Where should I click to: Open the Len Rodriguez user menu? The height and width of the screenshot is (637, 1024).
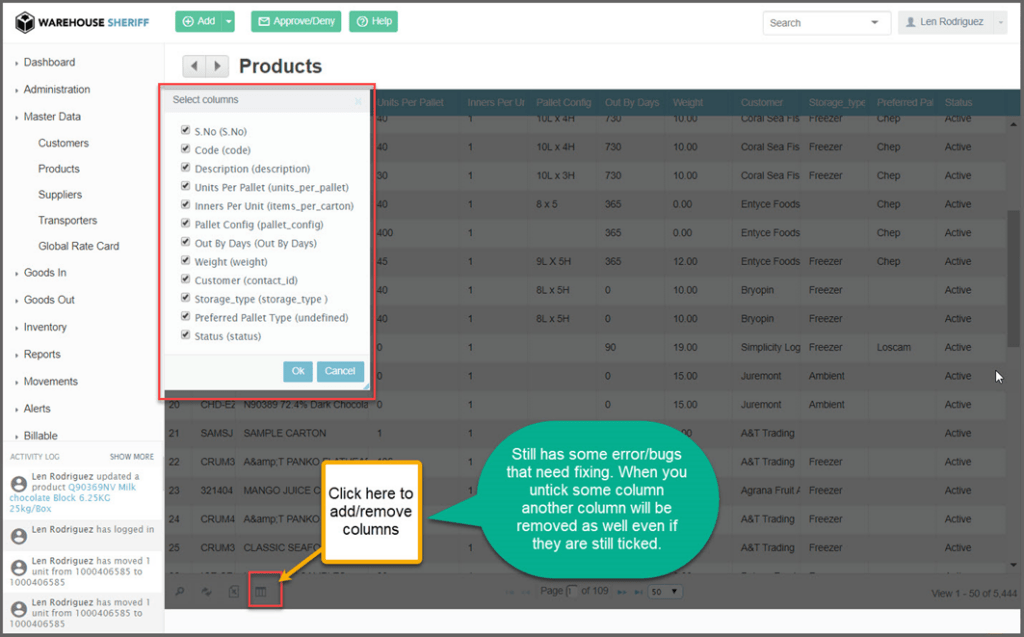951,22
